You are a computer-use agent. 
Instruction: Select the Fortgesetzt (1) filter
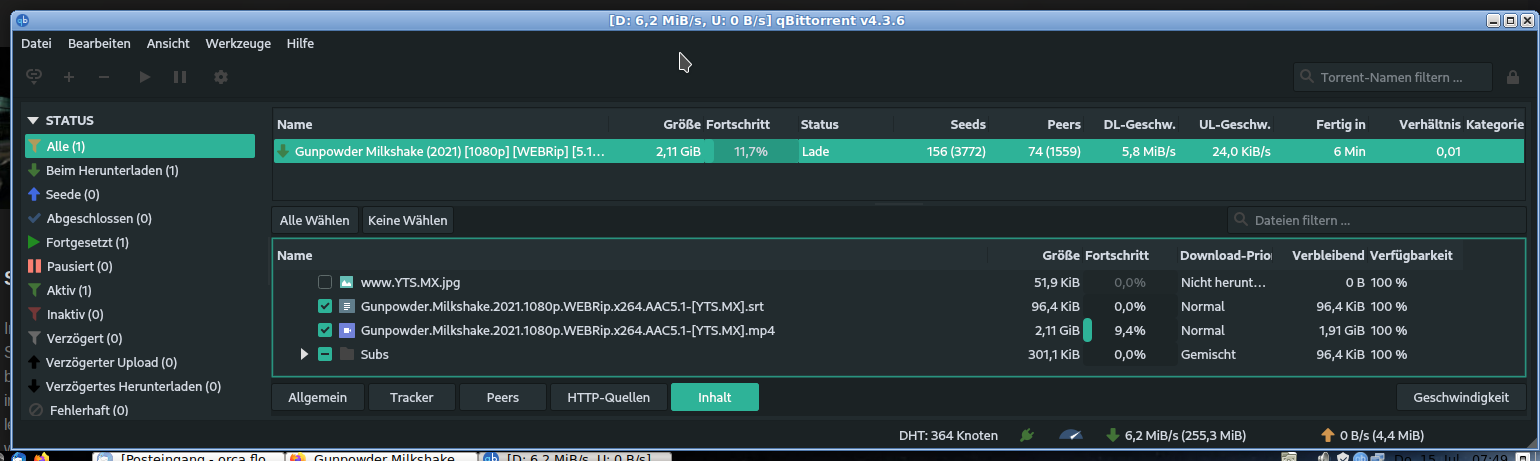click(140, 242)
